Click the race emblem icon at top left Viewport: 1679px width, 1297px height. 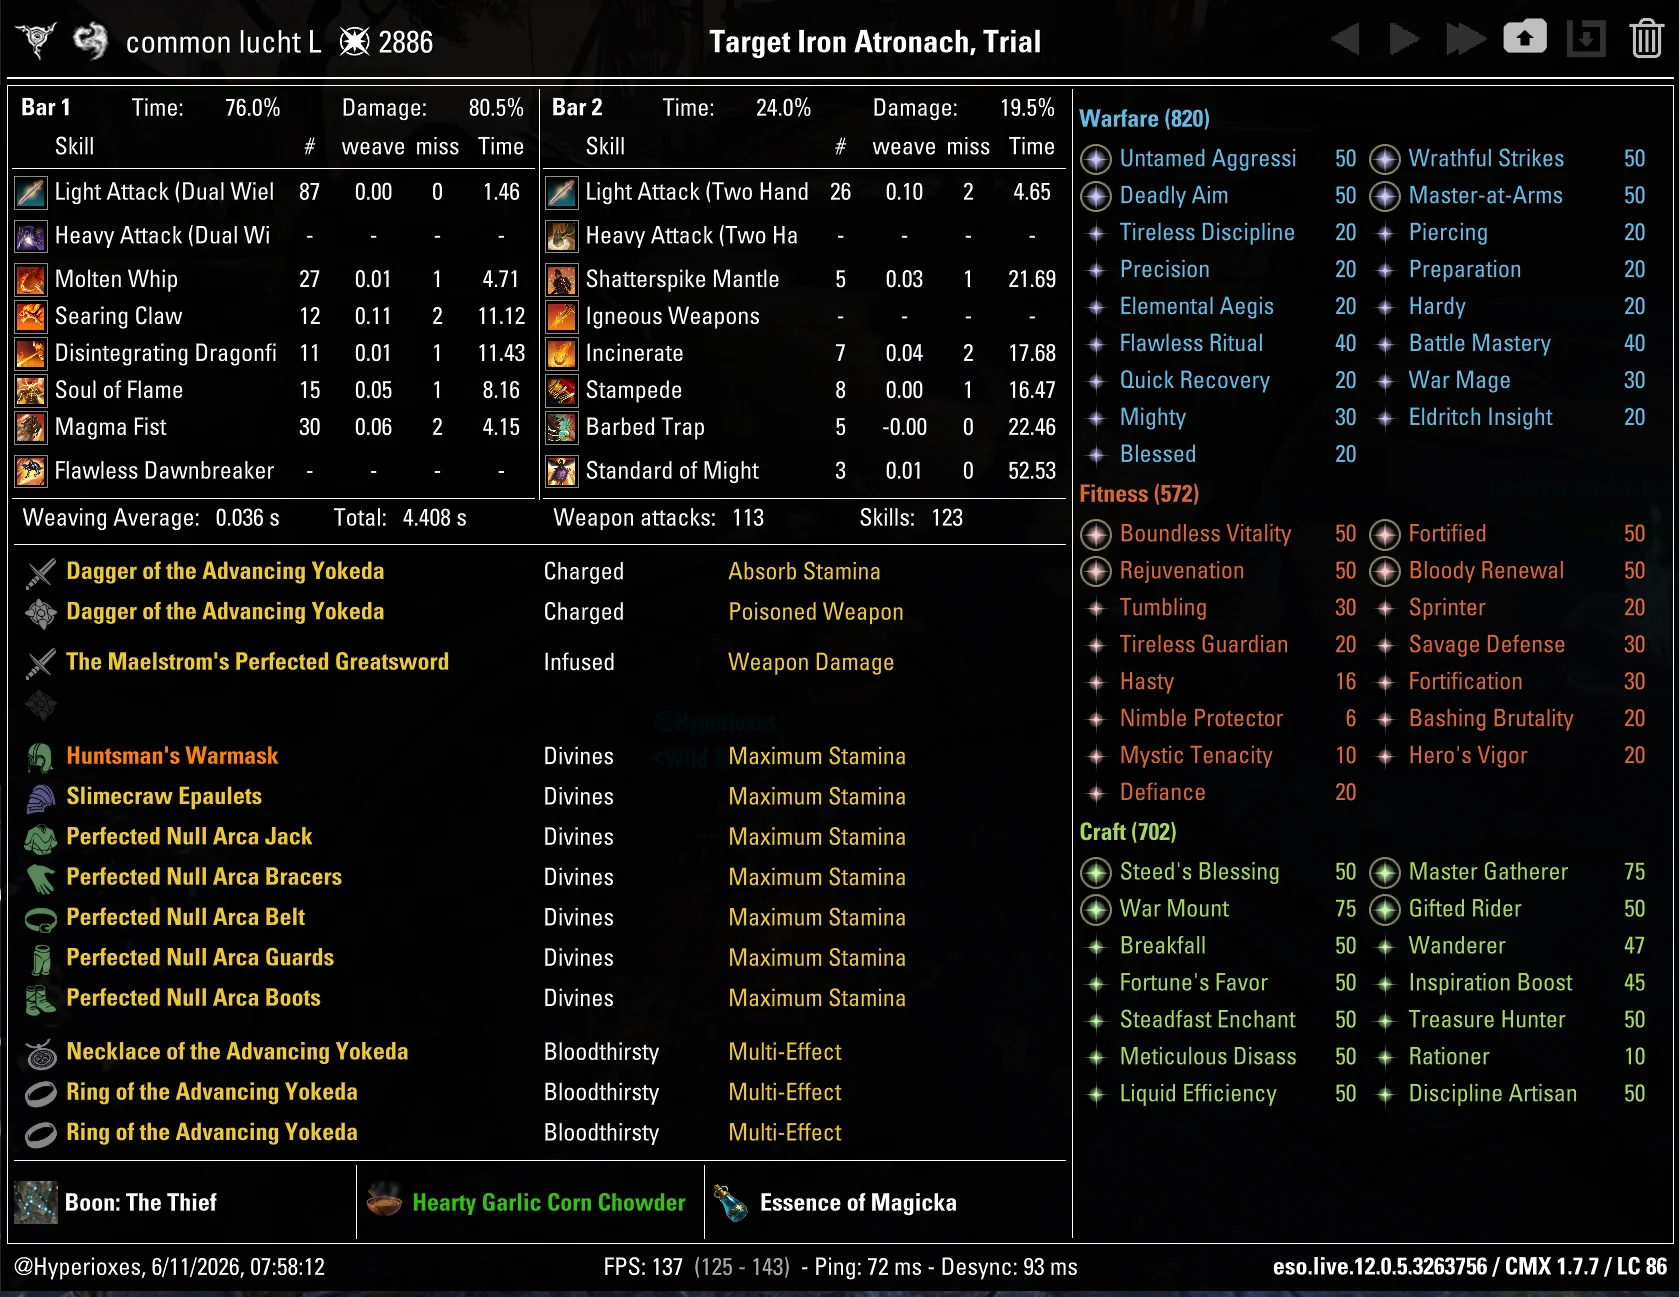tap(36, 41)
